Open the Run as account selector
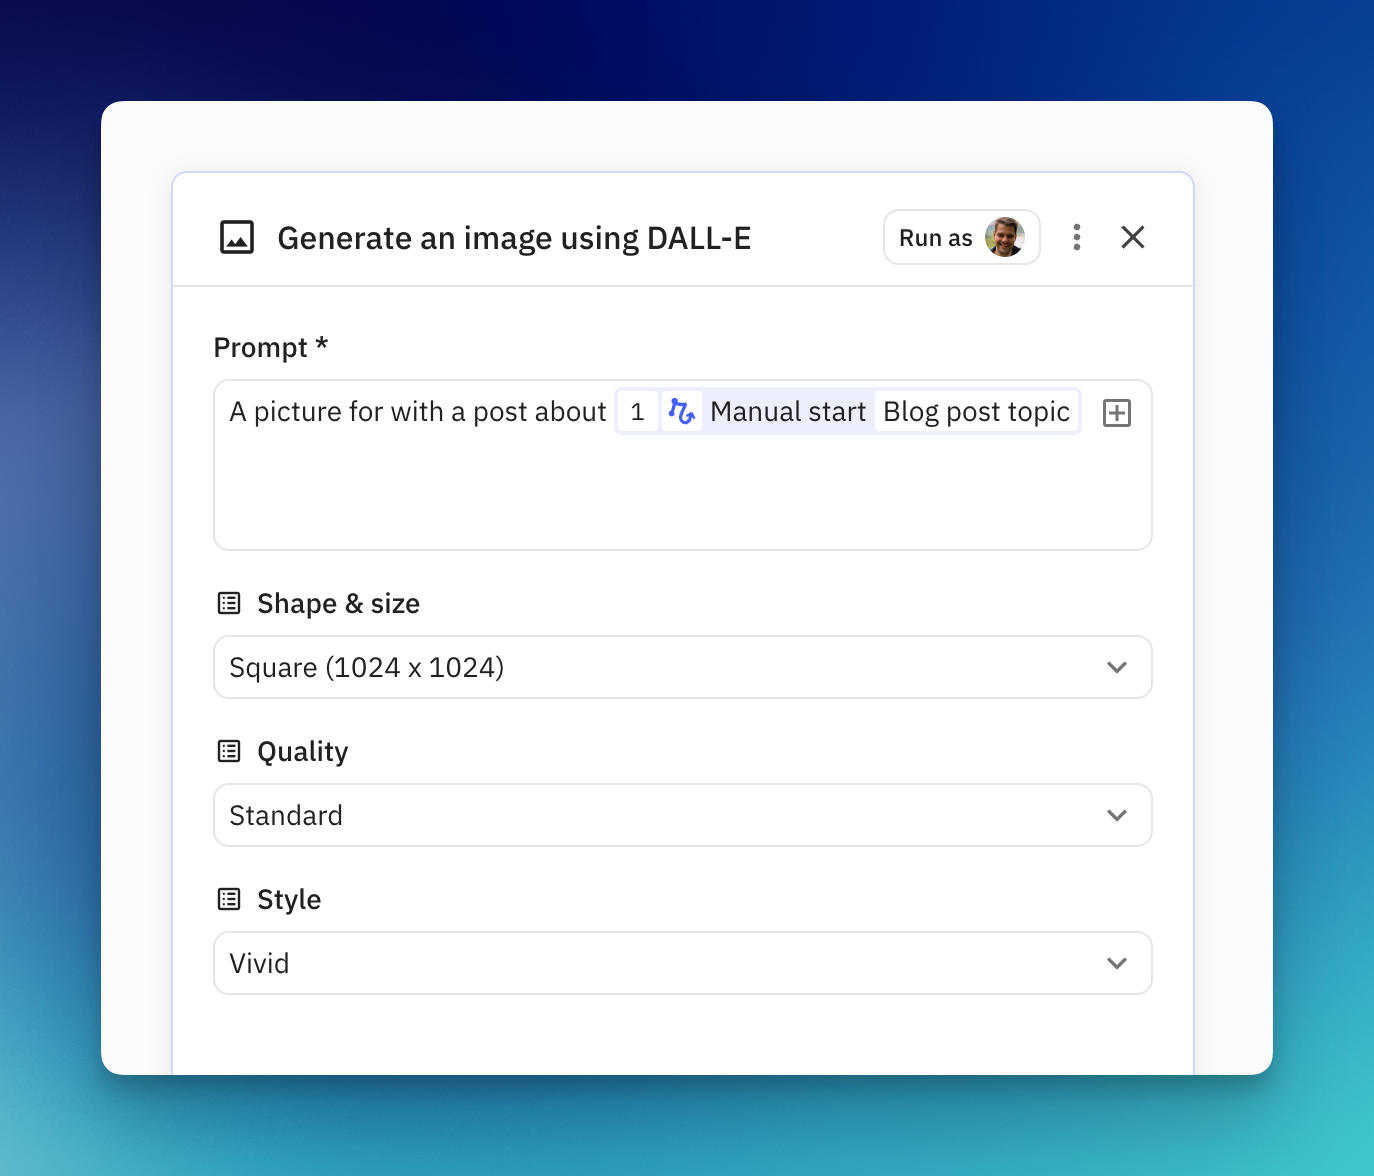This screenshot has width=1374, height=1176. click(962, 238)
